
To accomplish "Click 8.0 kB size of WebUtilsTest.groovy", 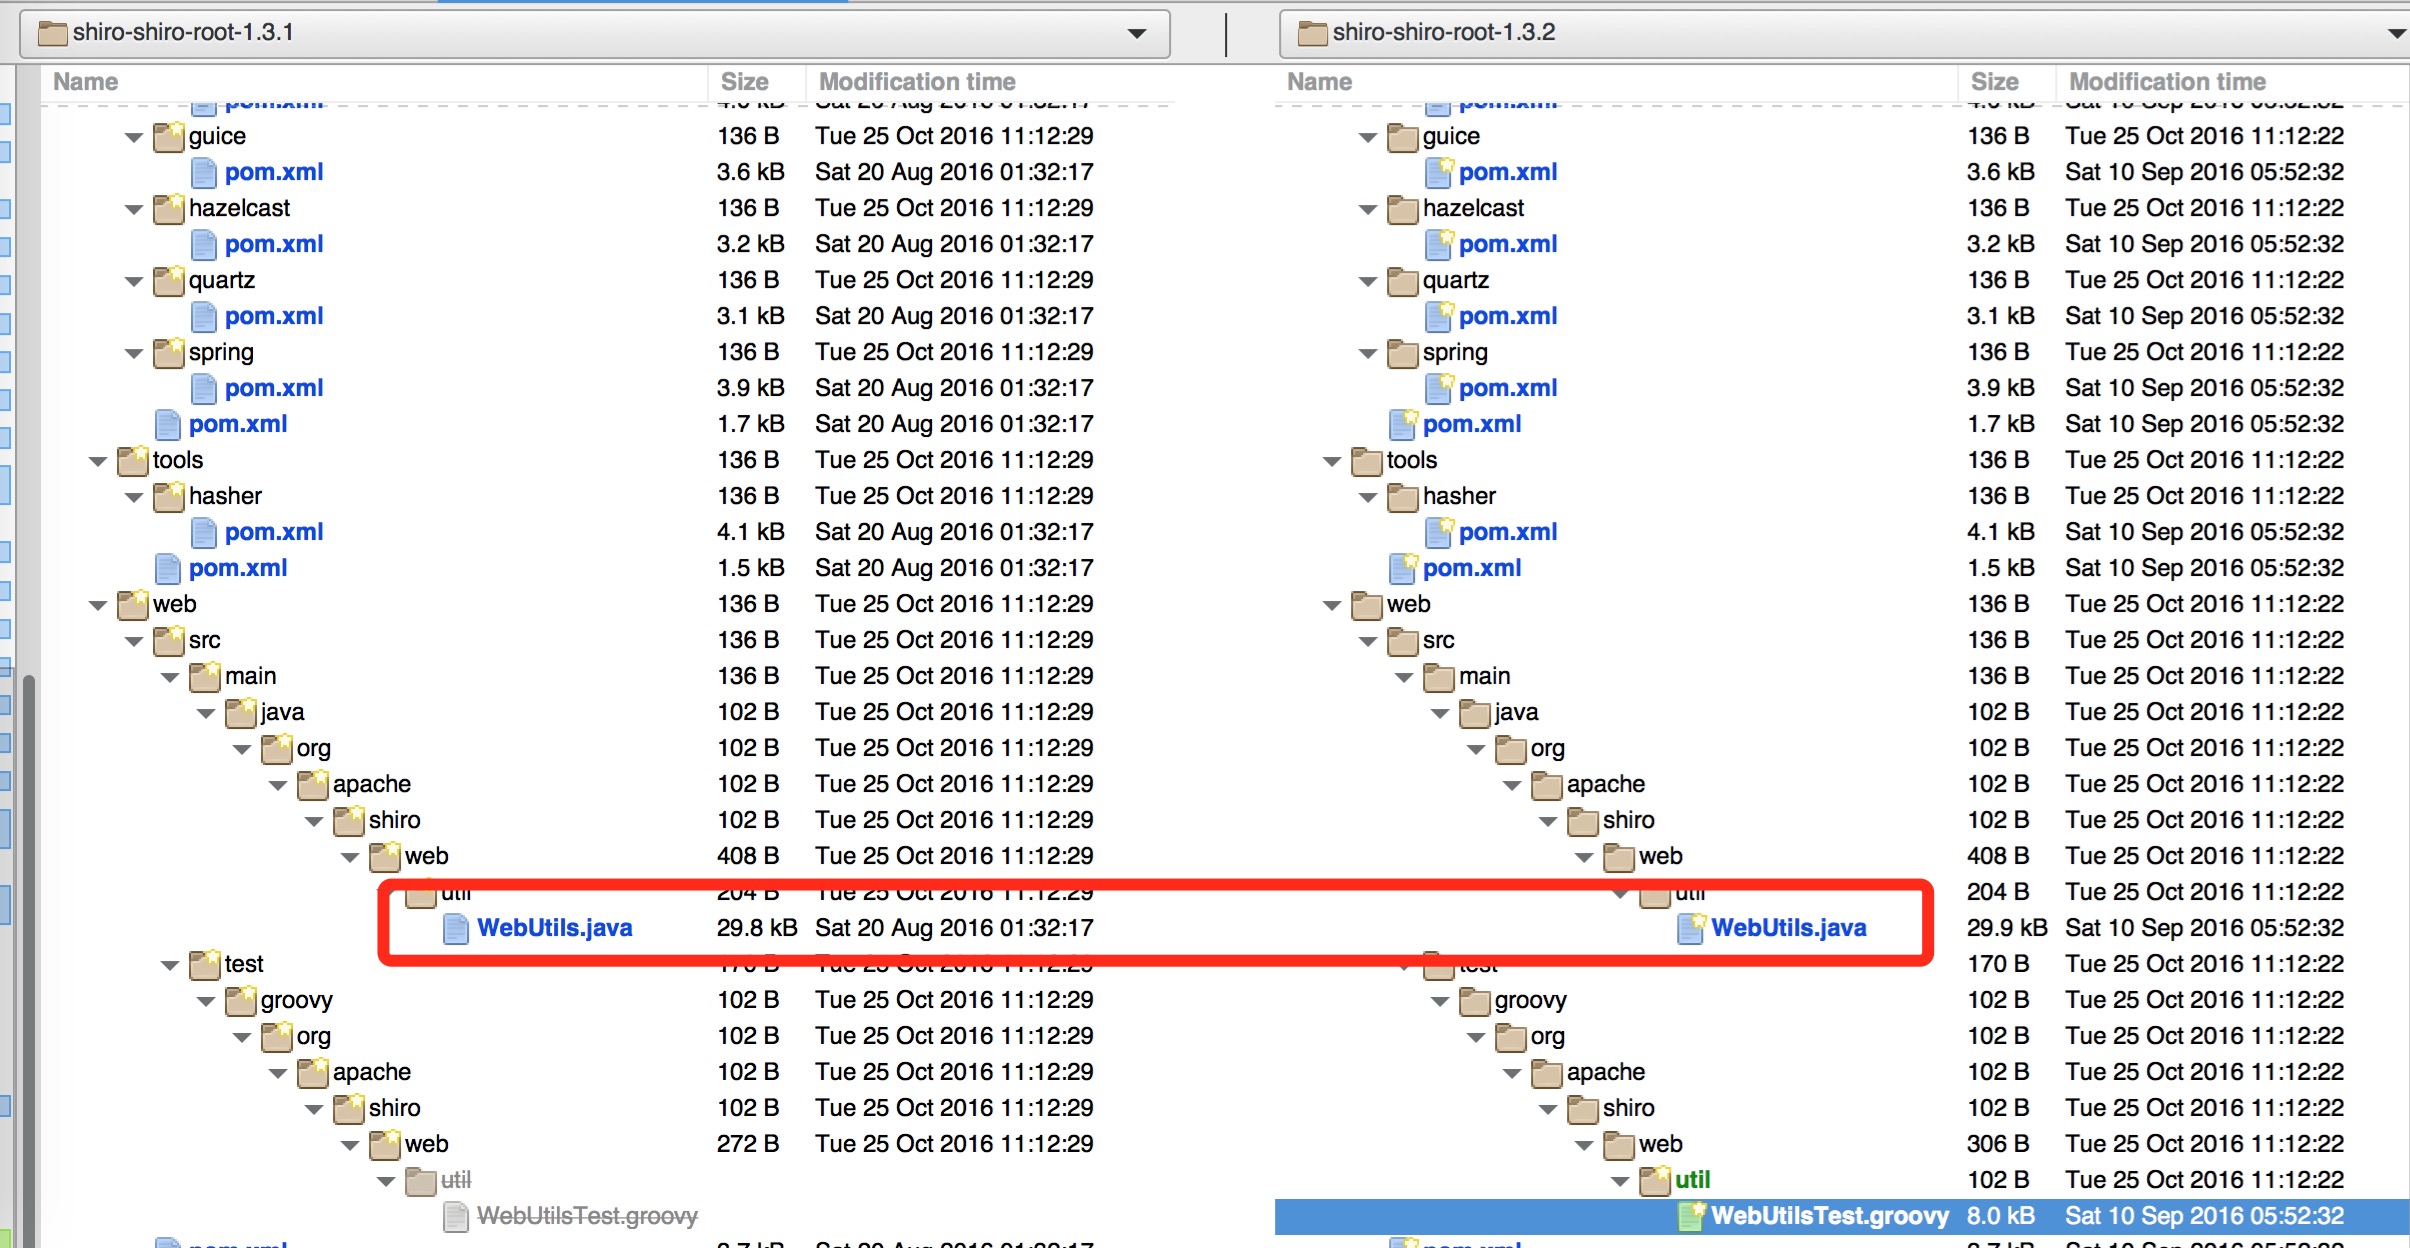I will (2001, 1216).
